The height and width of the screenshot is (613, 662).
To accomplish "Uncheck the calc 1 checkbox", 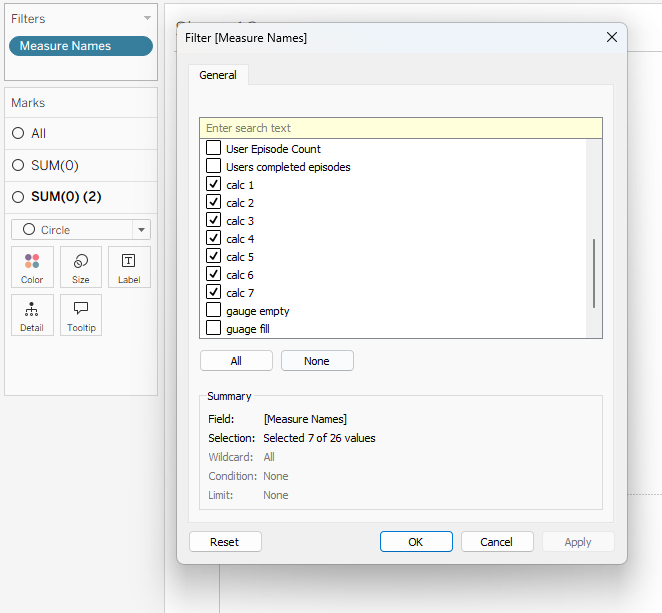I will click(213, 185).
